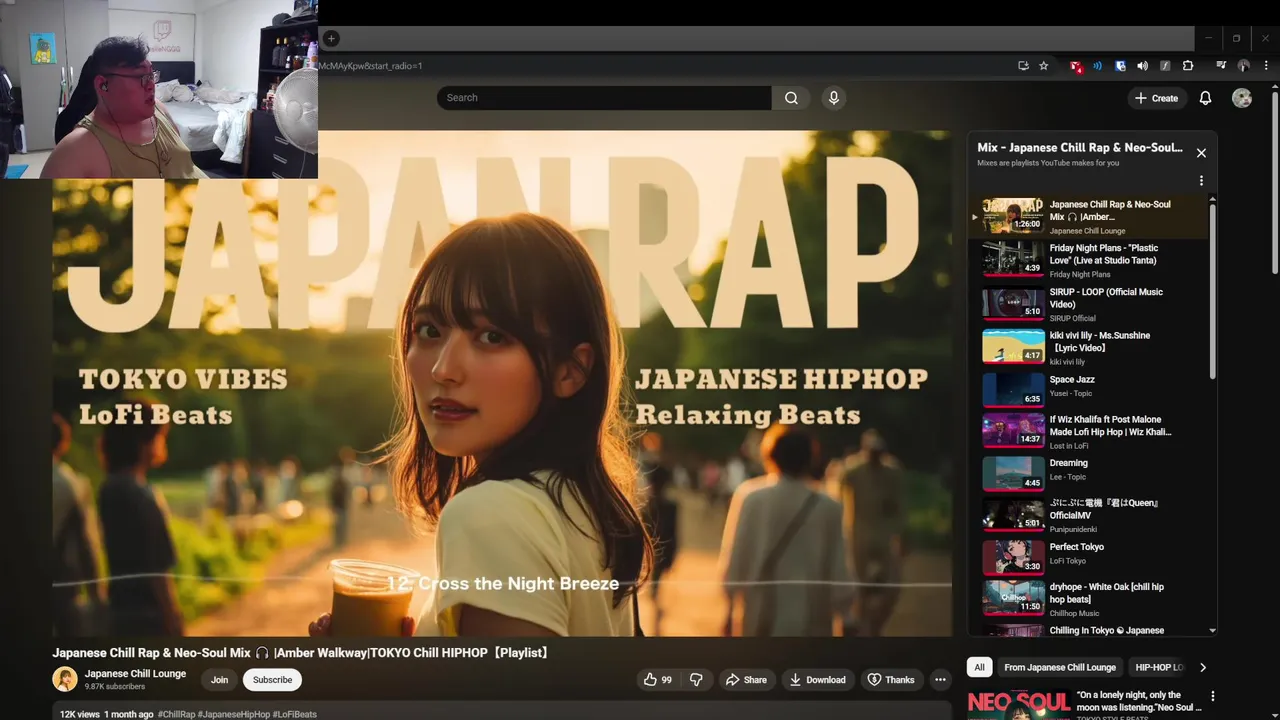The height and width of the screenshot is (720, 1280).
Task: Click the search magnifier button
Action: click(x=791, y=98)
